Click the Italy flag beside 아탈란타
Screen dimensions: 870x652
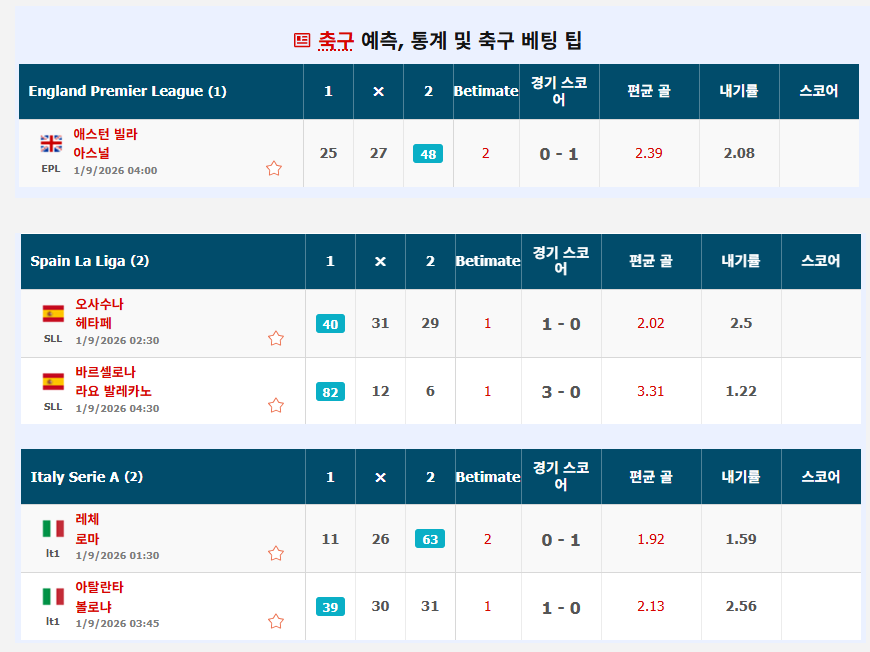coord(53,597)
